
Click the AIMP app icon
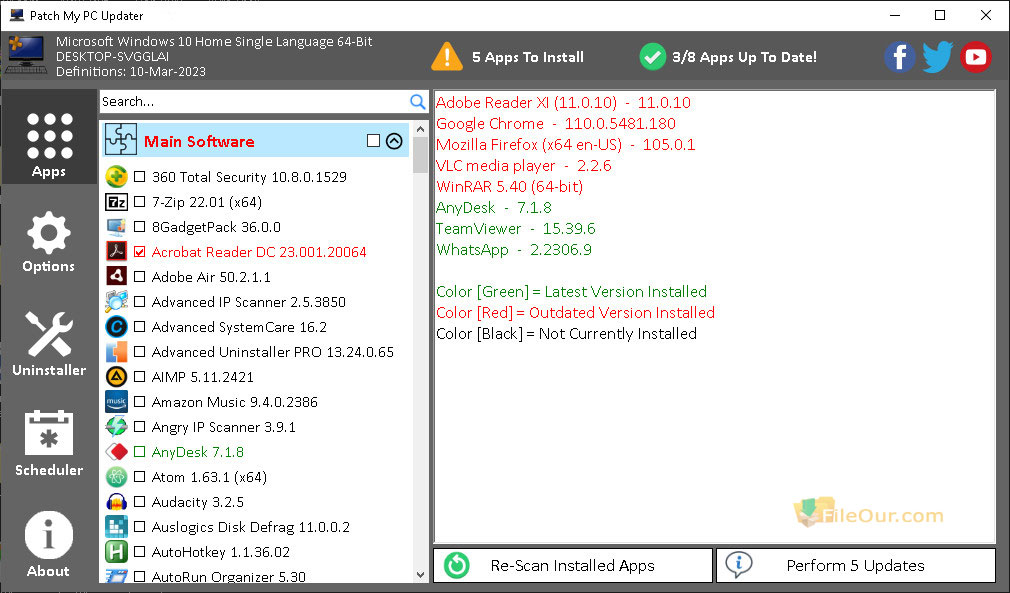116,377
